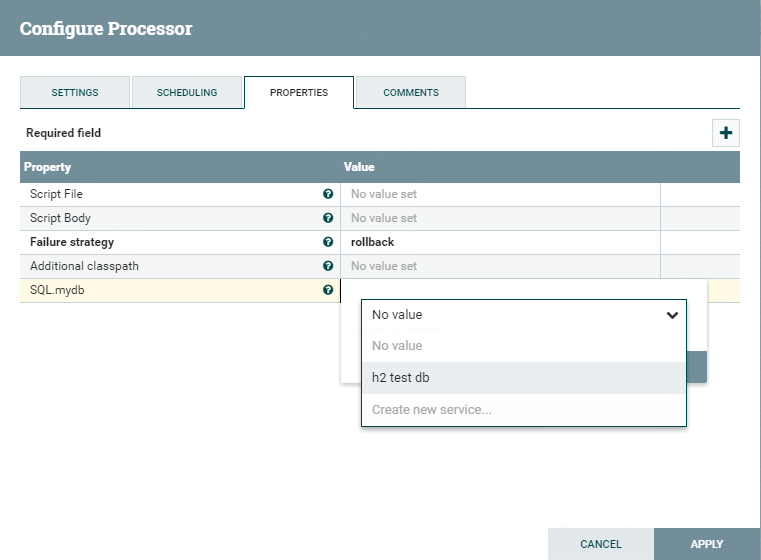Image resolution: width=761 pixels, height=560 pixels.
Task: Go to the Comments tab
Action: pos(411,92)
